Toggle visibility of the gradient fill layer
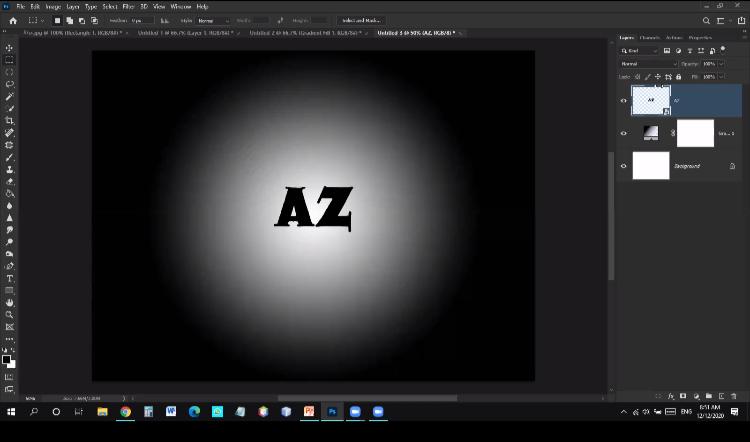The width and height of the screenshot is (750, 442). click(624, 133)
